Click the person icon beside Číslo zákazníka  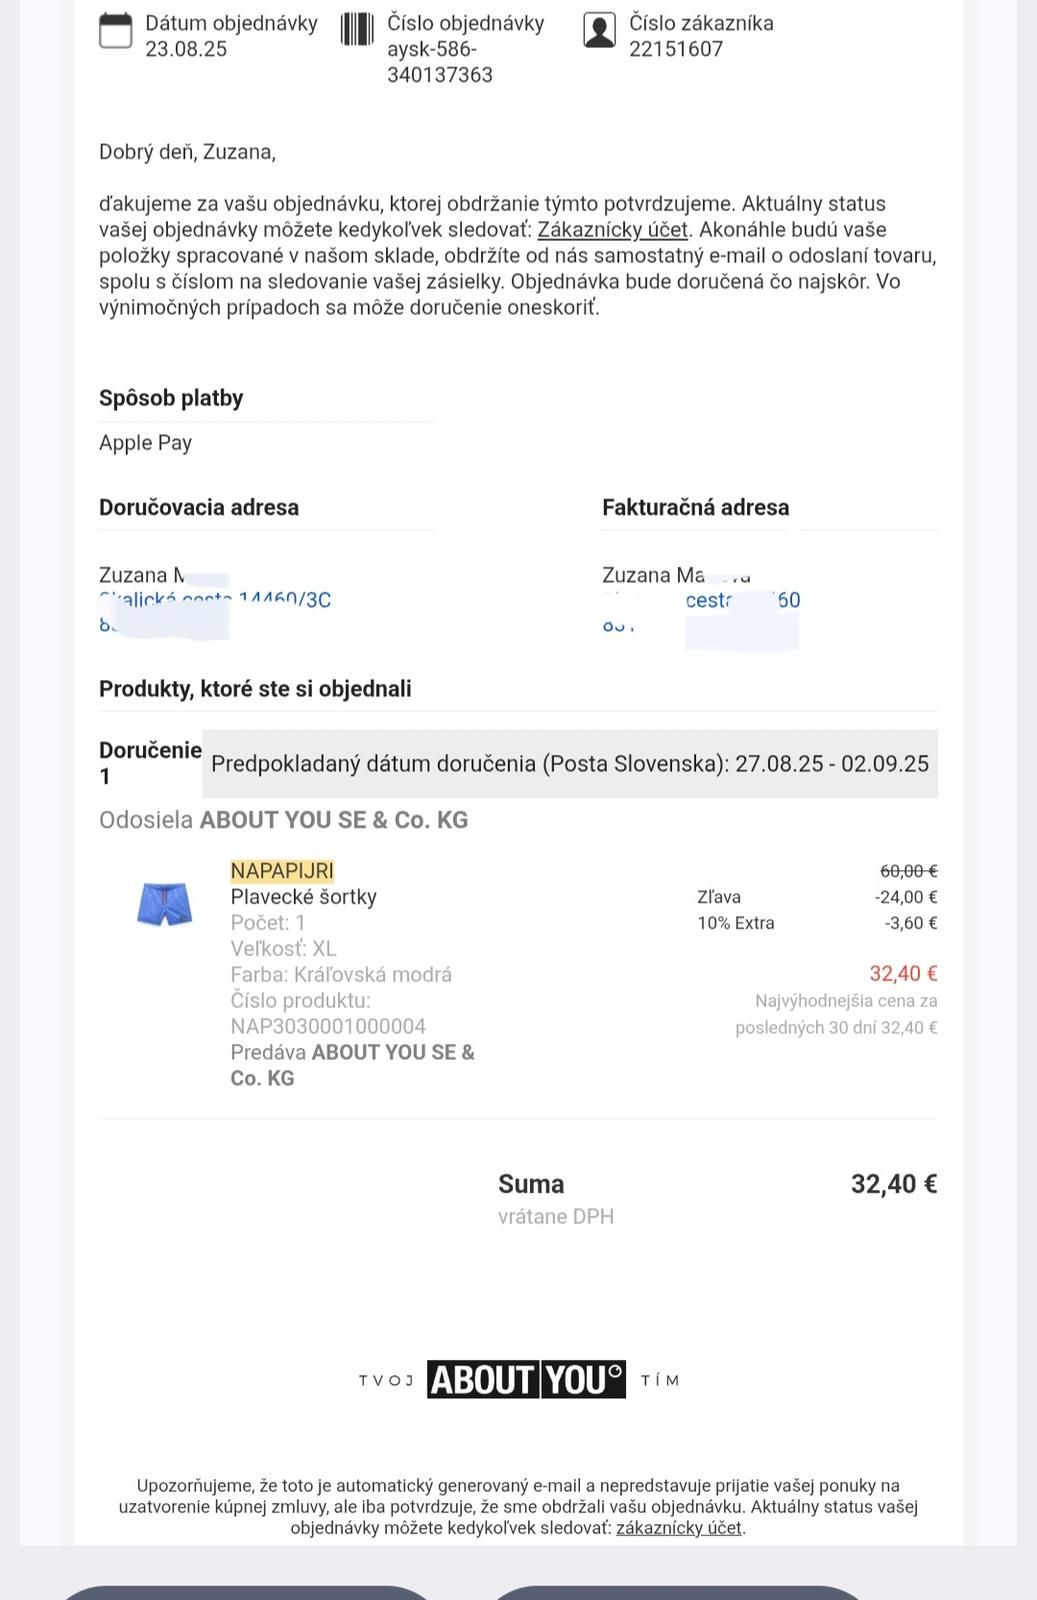599,30
